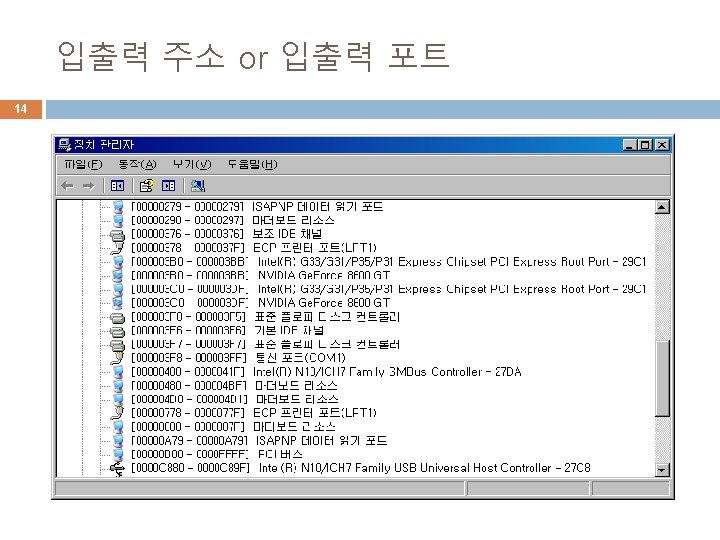This screenshot has width=720, height=540.
Task: Click drive icon for 000003F0 floppy disk controller
Action: (x=118, y=317)
